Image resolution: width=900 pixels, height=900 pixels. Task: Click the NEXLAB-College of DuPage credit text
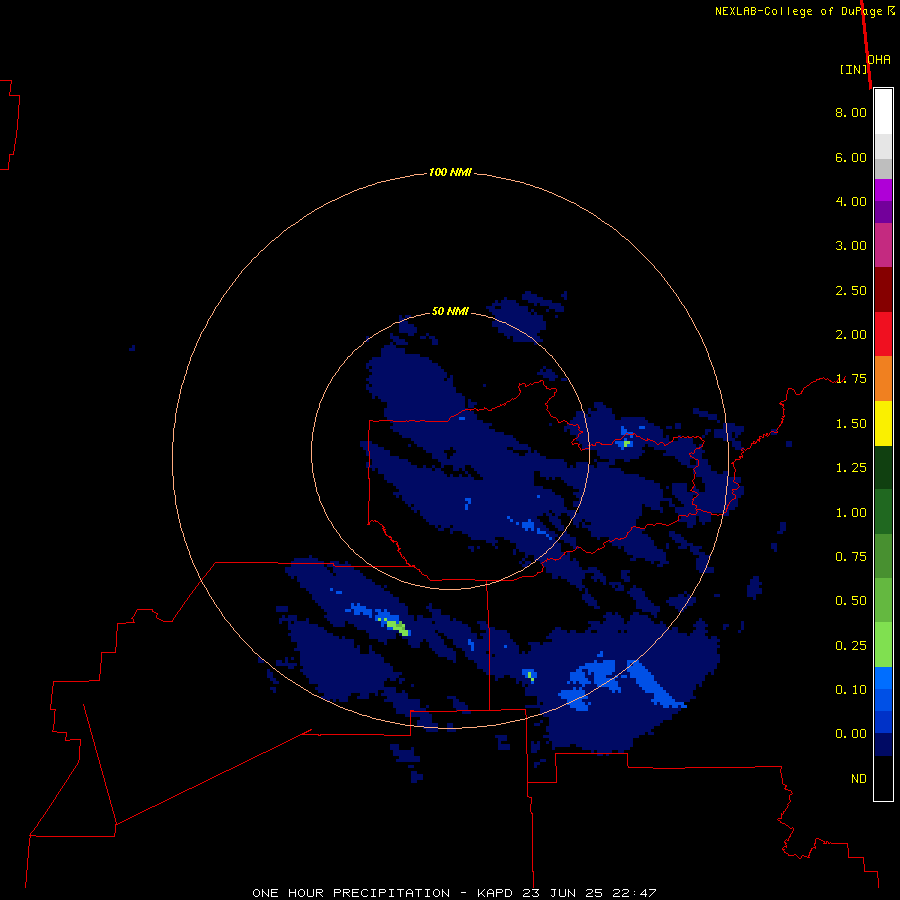point(798,11)
